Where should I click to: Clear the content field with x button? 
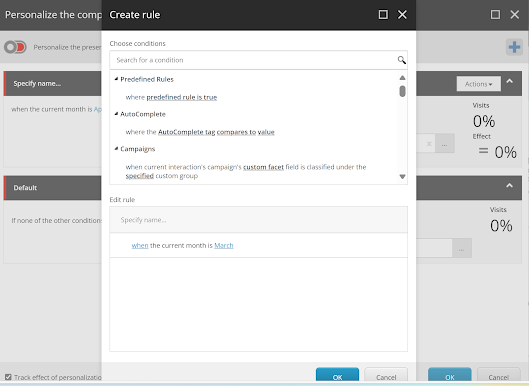429,144
